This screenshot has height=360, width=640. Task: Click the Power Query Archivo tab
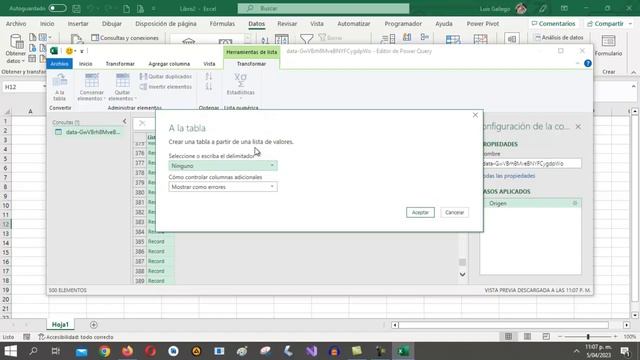tap(59, 64)
